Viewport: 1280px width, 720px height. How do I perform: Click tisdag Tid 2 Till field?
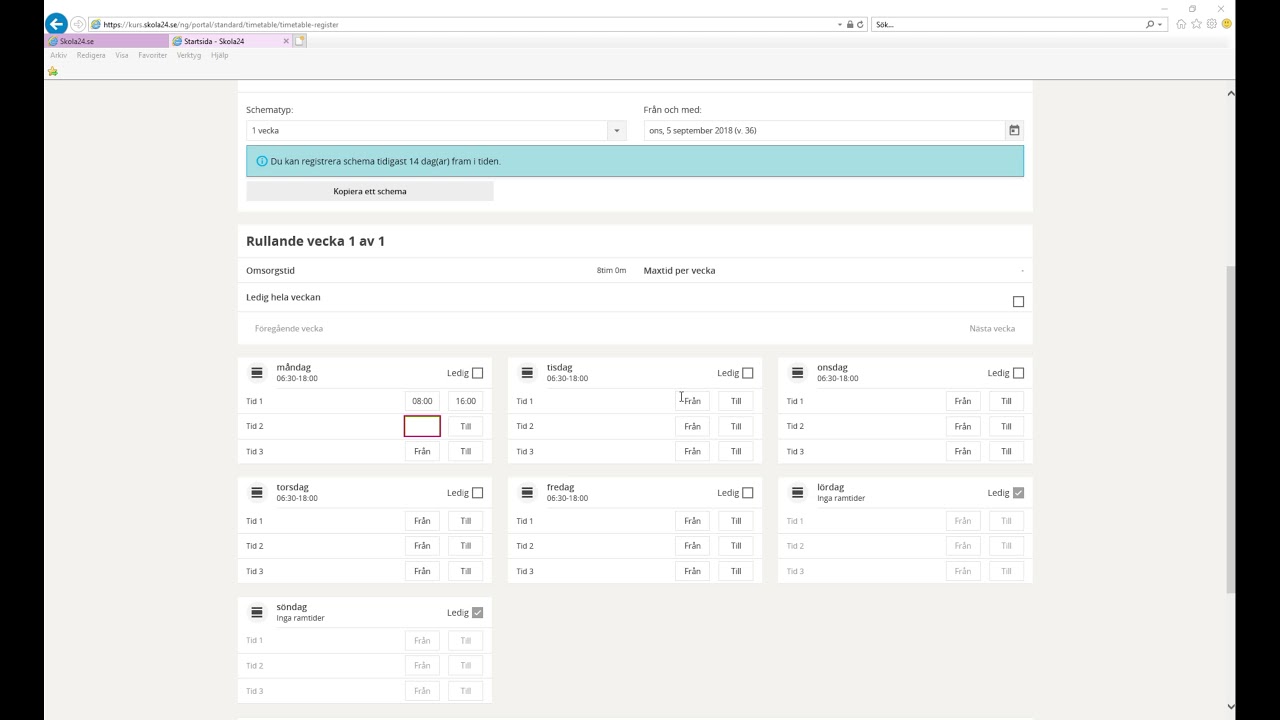(x=736, y=426)
